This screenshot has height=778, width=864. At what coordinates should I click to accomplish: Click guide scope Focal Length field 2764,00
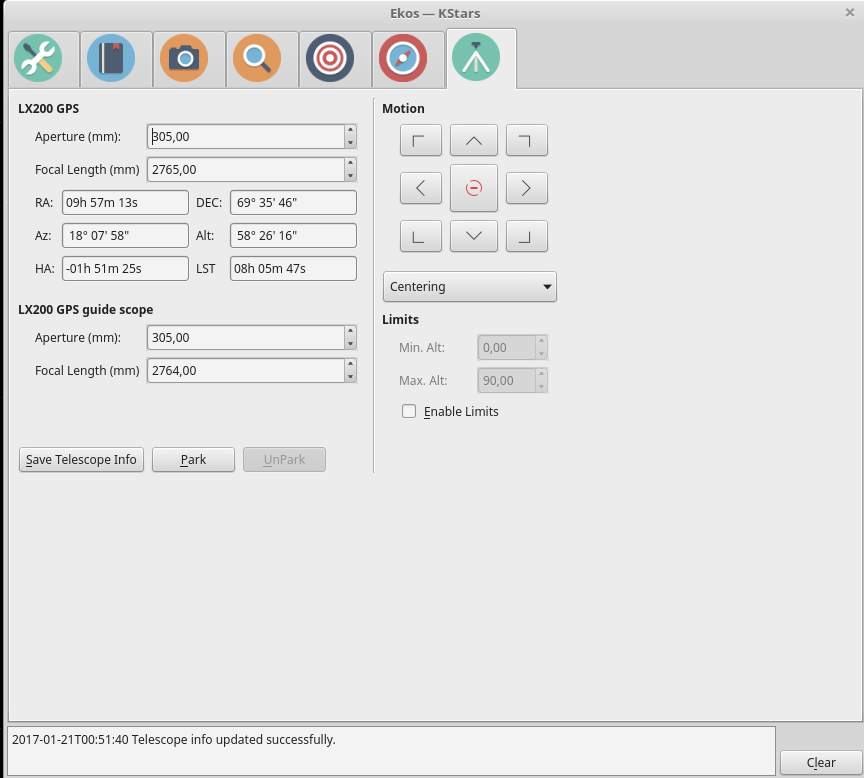[246, 371]
